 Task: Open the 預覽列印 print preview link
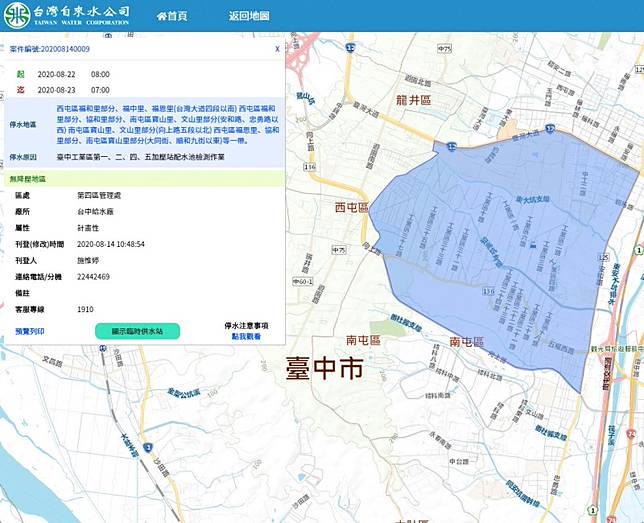point(30,330)
